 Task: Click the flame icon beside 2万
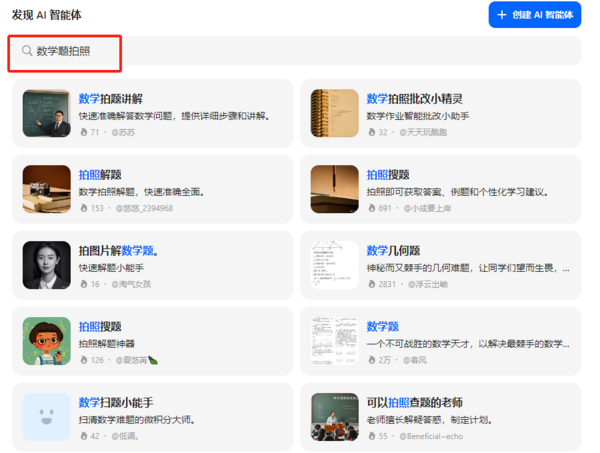[x=372, y=360]
